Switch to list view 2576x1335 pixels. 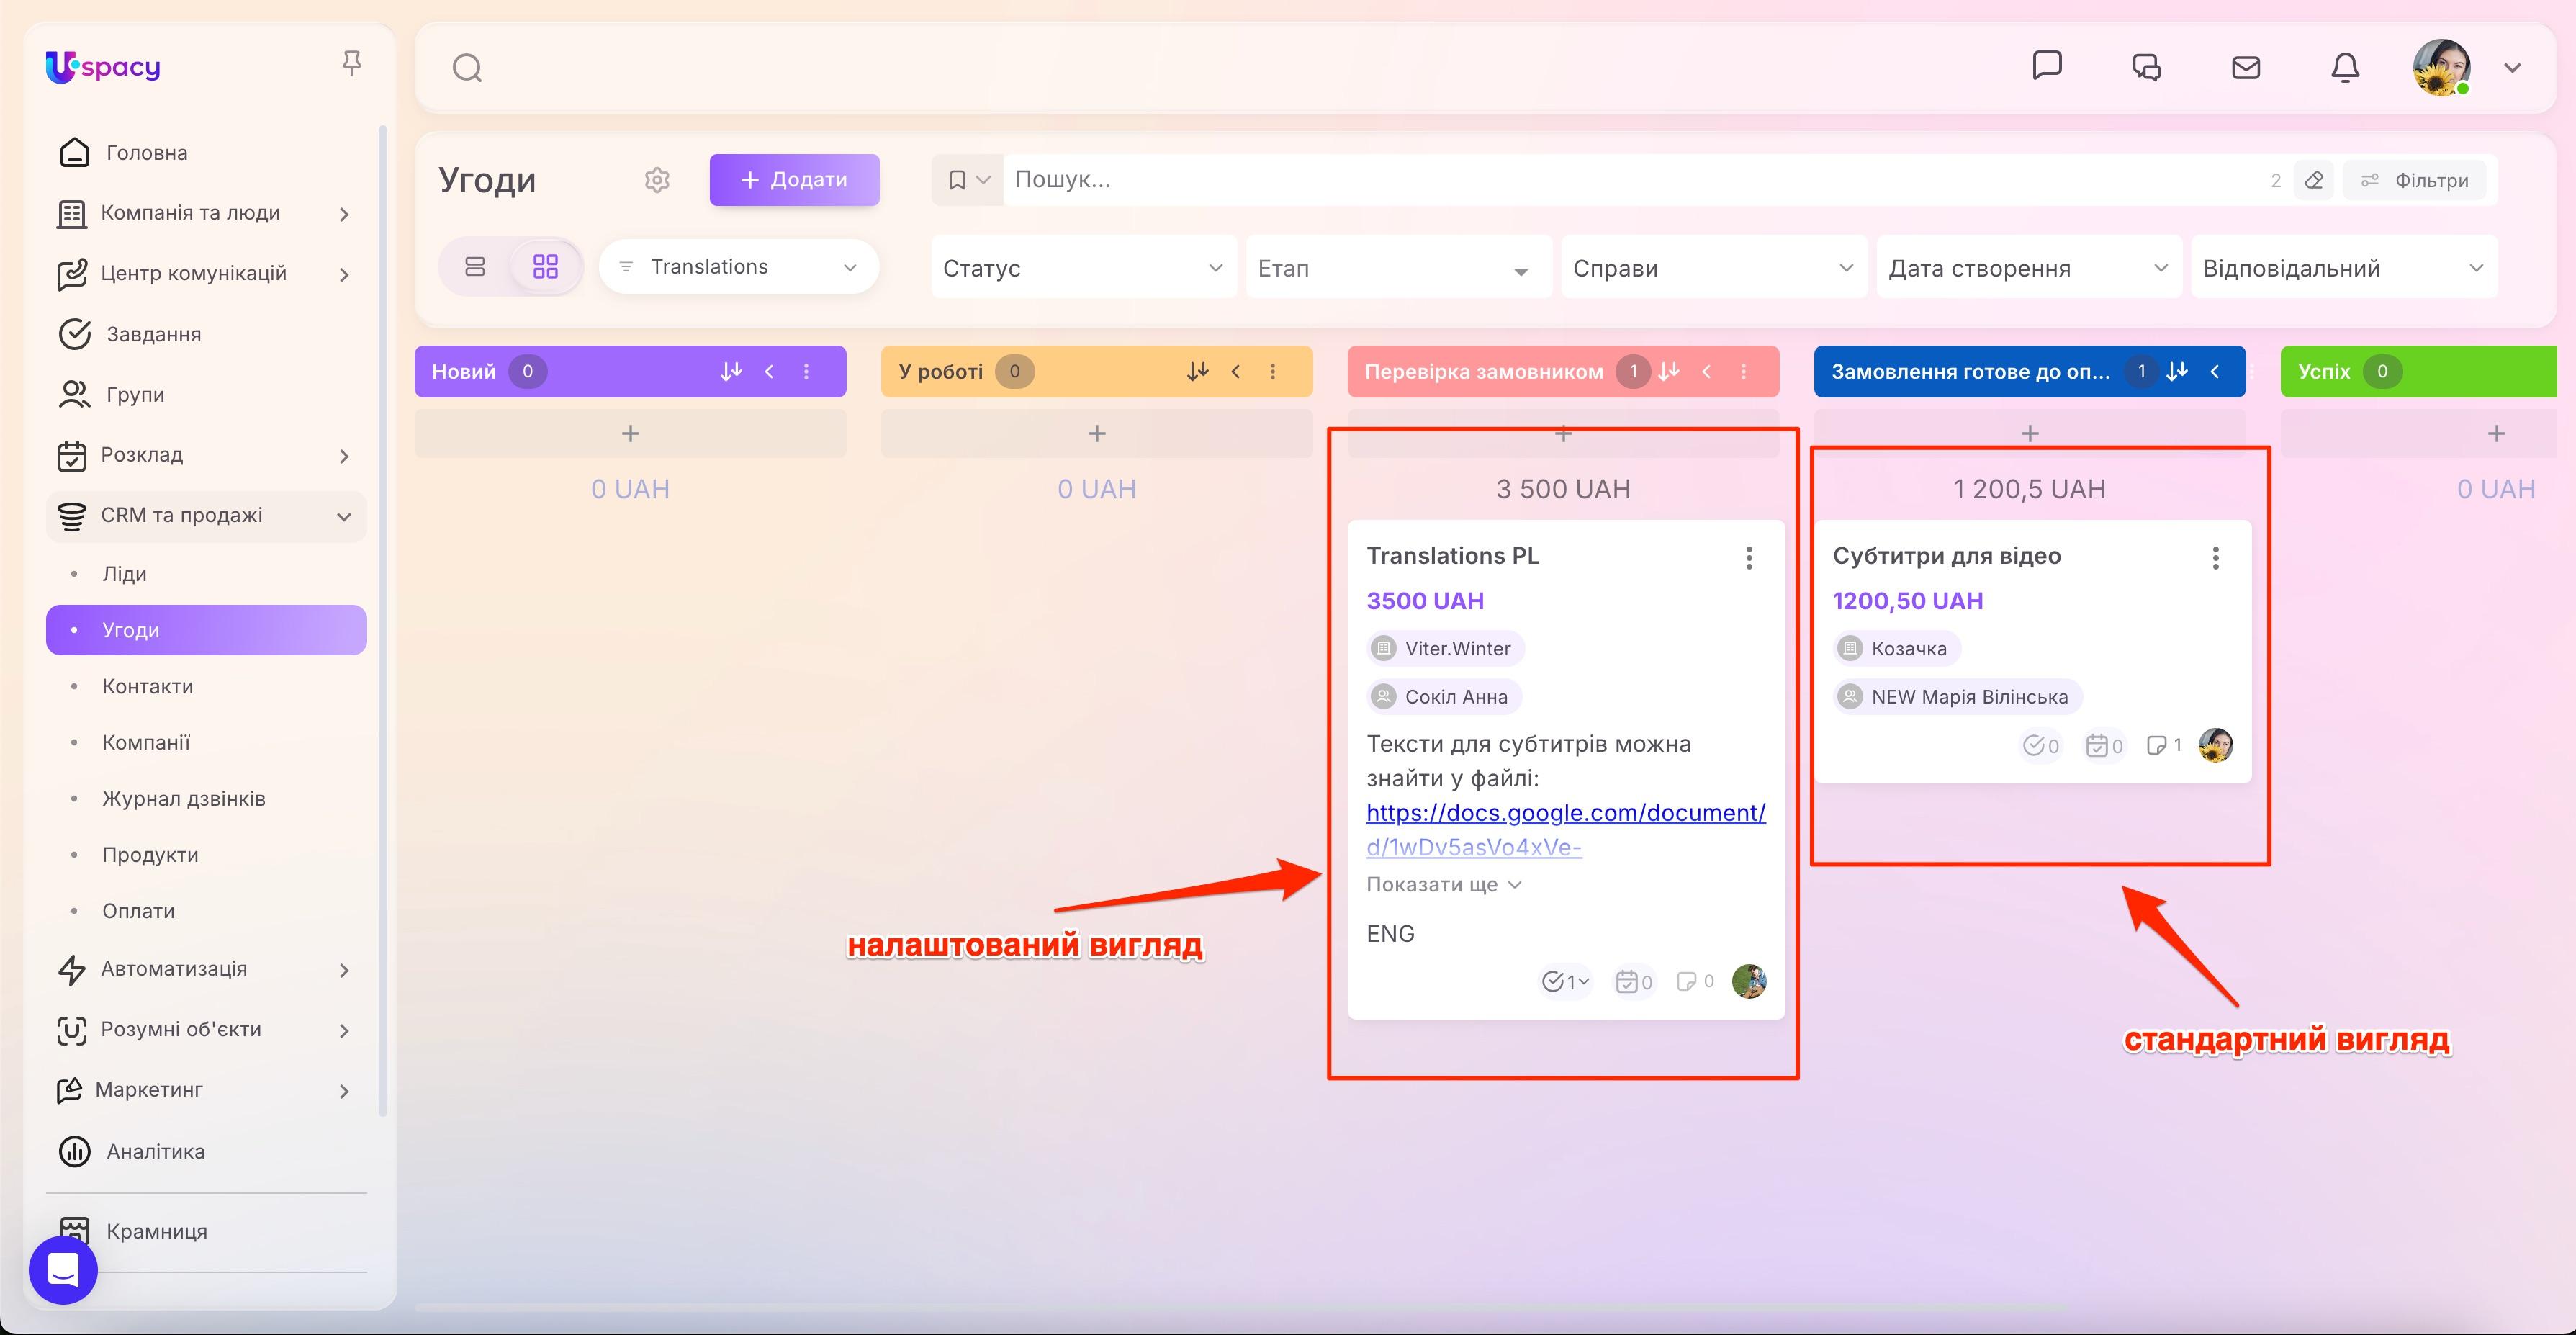475,266
